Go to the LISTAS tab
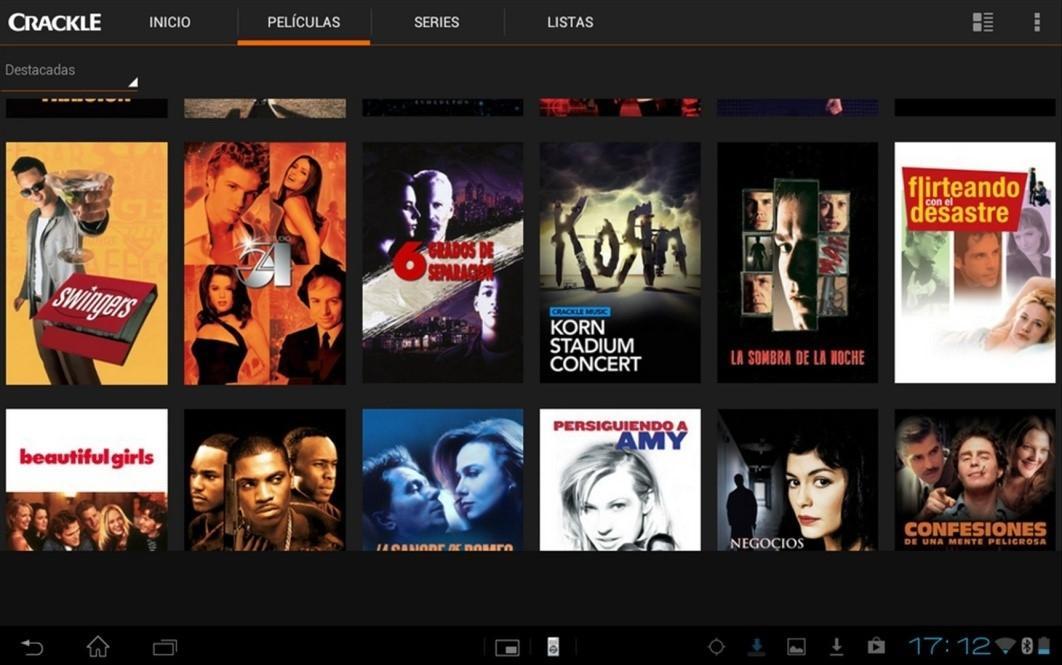 click(570, 22)
